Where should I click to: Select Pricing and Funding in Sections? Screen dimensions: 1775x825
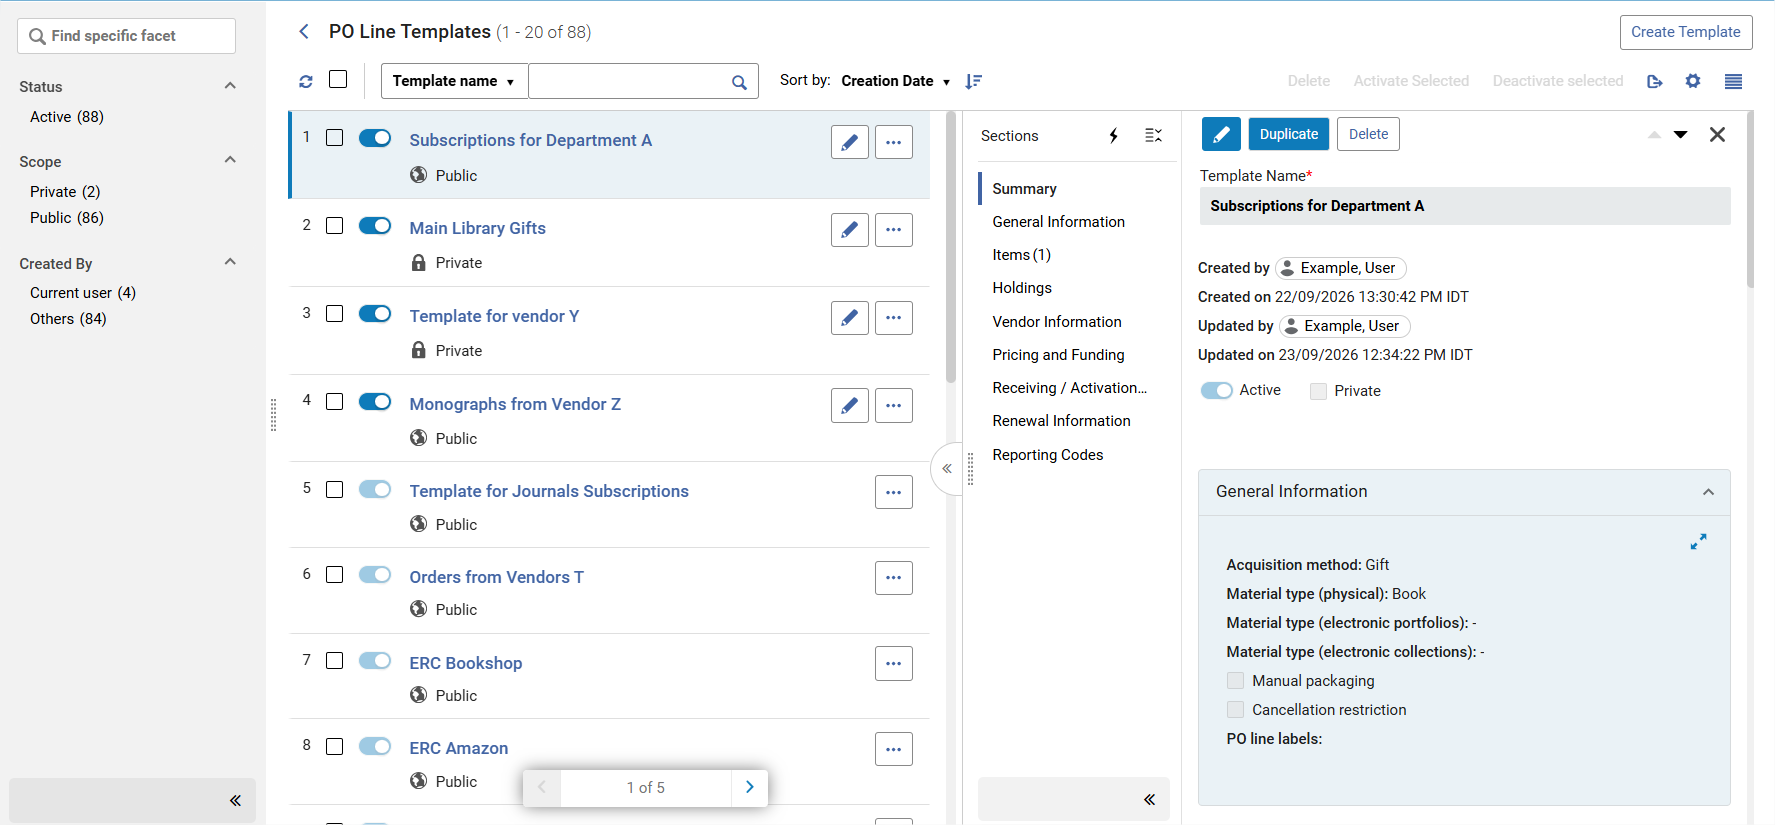click(1058, 355)
